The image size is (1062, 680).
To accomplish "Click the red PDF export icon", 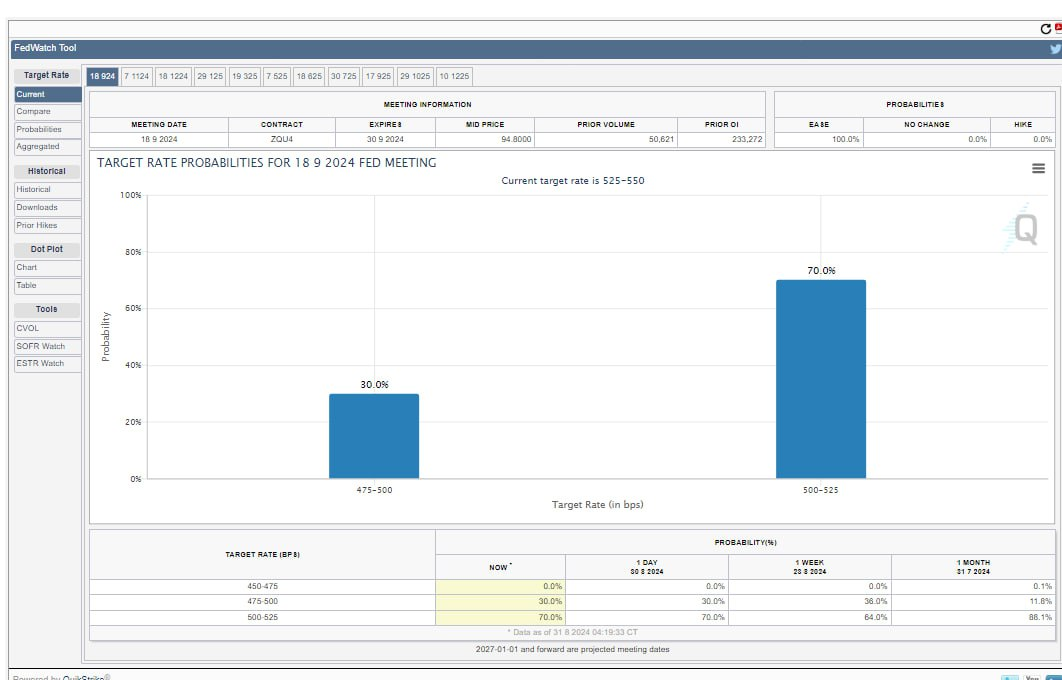I will point(1058,28).
